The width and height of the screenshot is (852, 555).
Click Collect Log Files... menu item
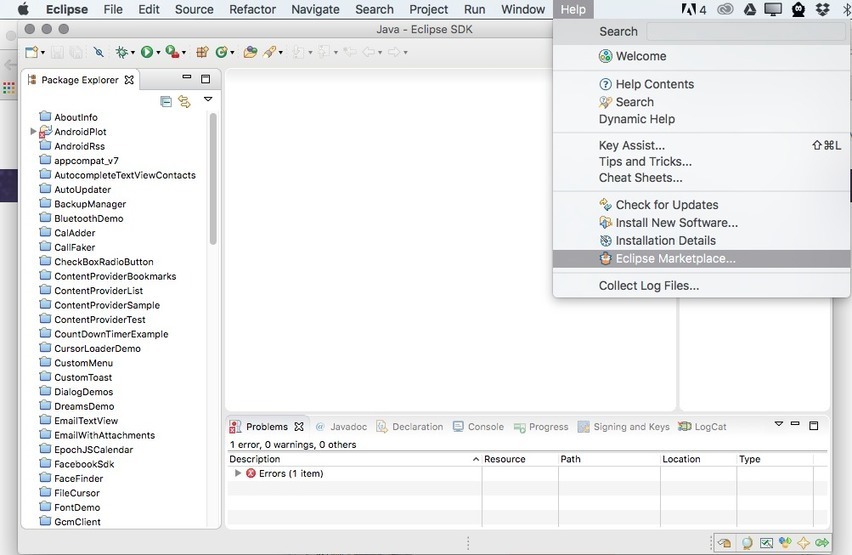(x=701, y=286)
